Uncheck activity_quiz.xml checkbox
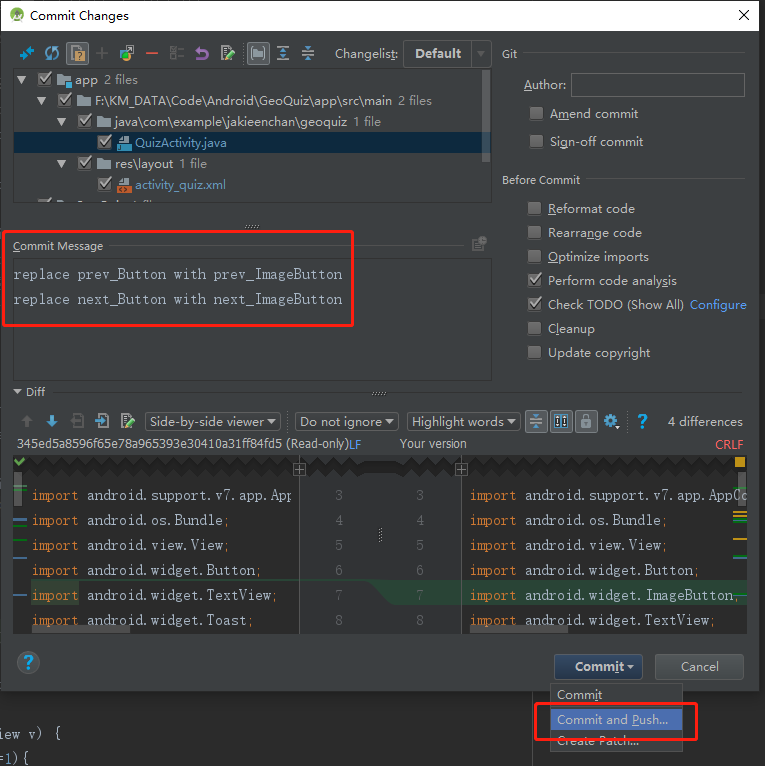Viewport: 765px width, 766px height. 105,184
